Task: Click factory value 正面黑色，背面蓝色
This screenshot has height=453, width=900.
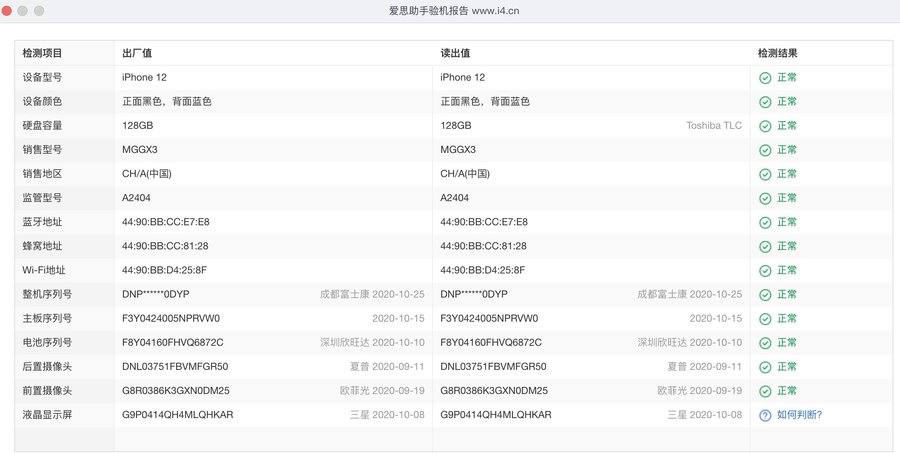Action: coord(167,101)
